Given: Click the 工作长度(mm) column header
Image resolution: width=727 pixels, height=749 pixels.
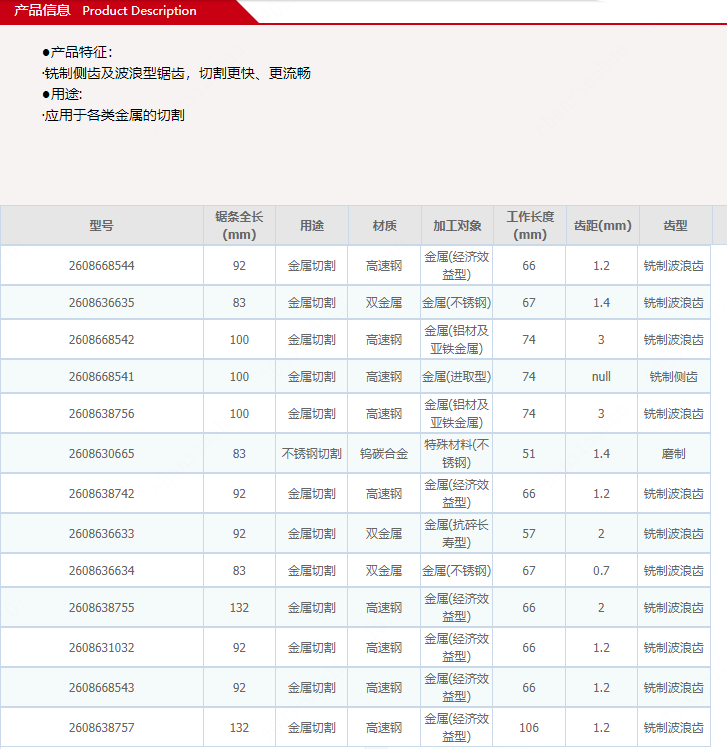Looking at the screenshot, I should click(529, 226).
